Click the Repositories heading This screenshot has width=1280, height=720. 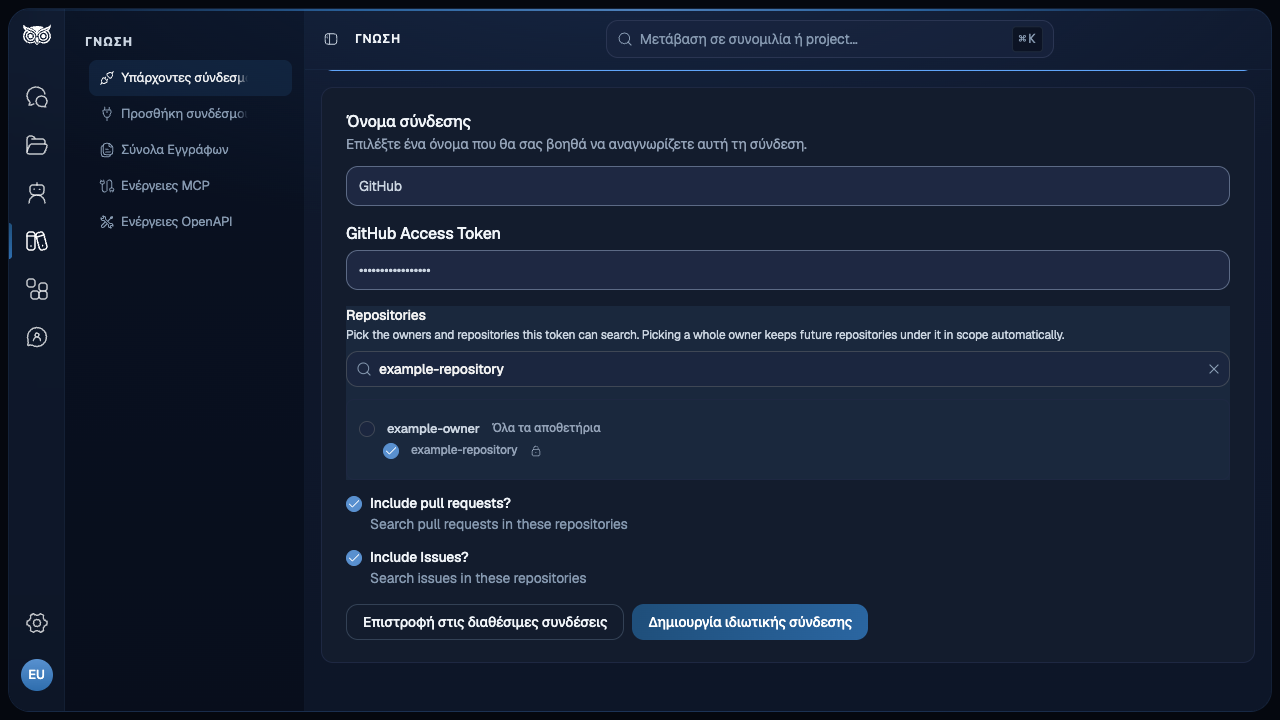[386, 315]
